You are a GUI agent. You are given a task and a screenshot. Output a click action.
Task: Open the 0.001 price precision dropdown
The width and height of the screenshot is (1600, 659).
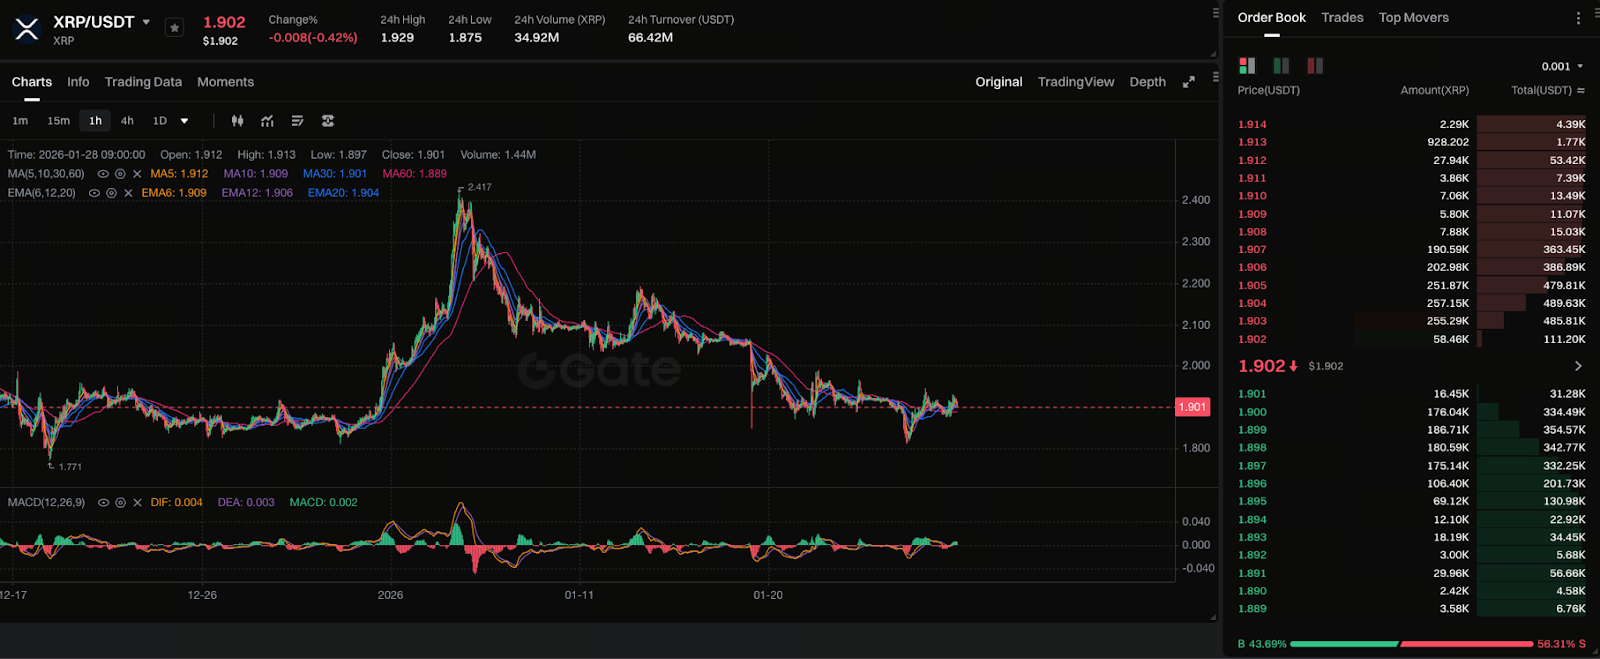(1562, 66)
